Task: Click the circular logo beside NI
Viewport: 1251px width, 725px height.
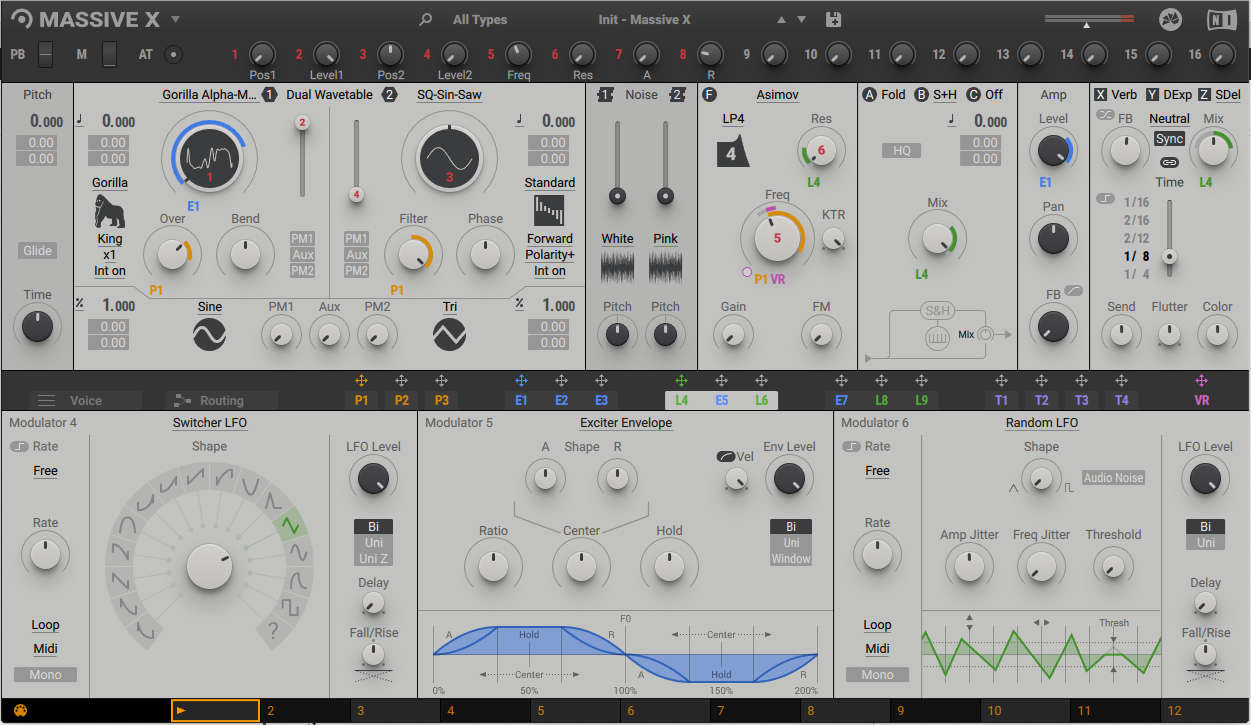Action: pyautogui.click(x=1170, y=20)
